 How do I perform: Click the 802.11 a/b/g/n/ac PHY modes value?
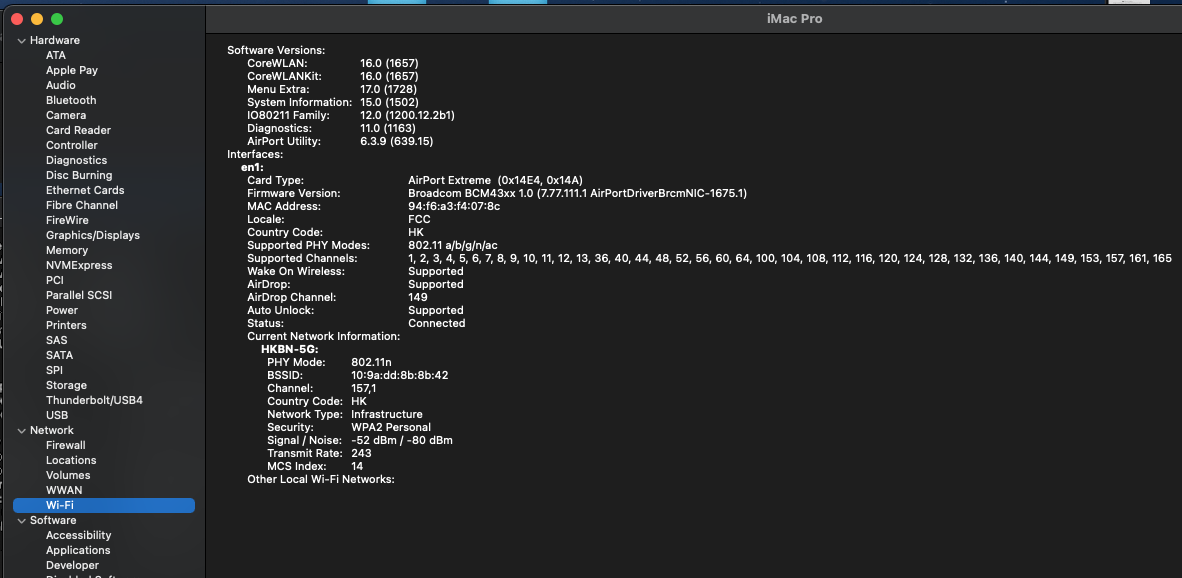(452, 246)
